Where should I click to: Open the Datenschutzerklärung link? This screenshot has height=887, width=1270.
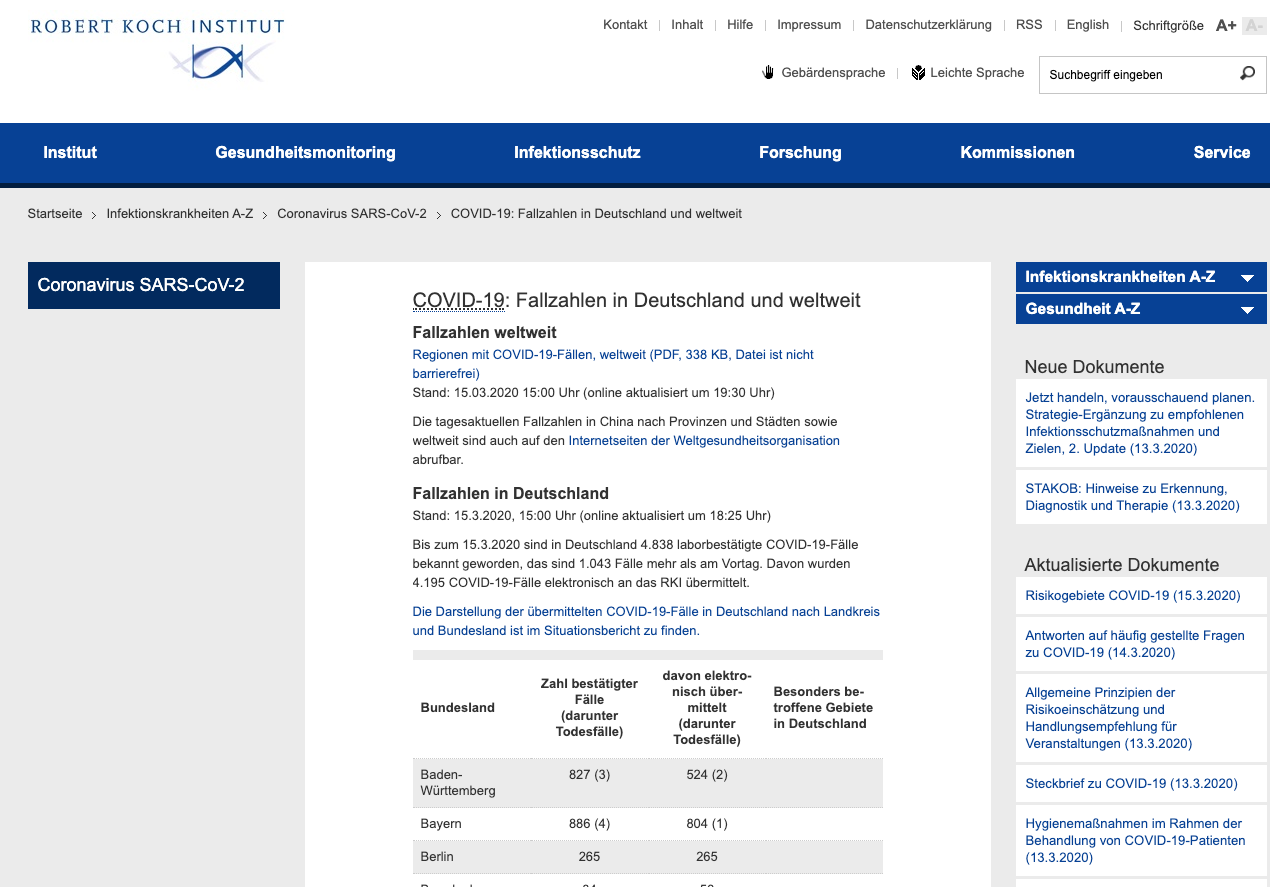928,25
